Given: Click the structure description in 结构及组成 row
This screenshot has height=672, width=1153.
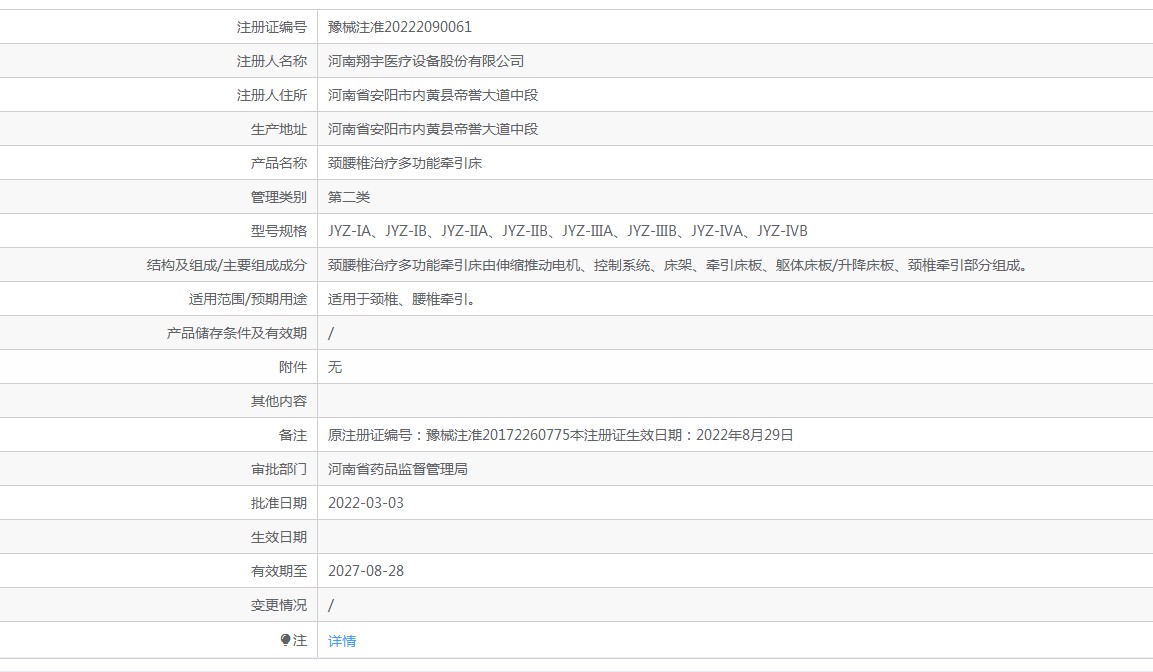Looking at the screenshot, I should pos(677,265).
